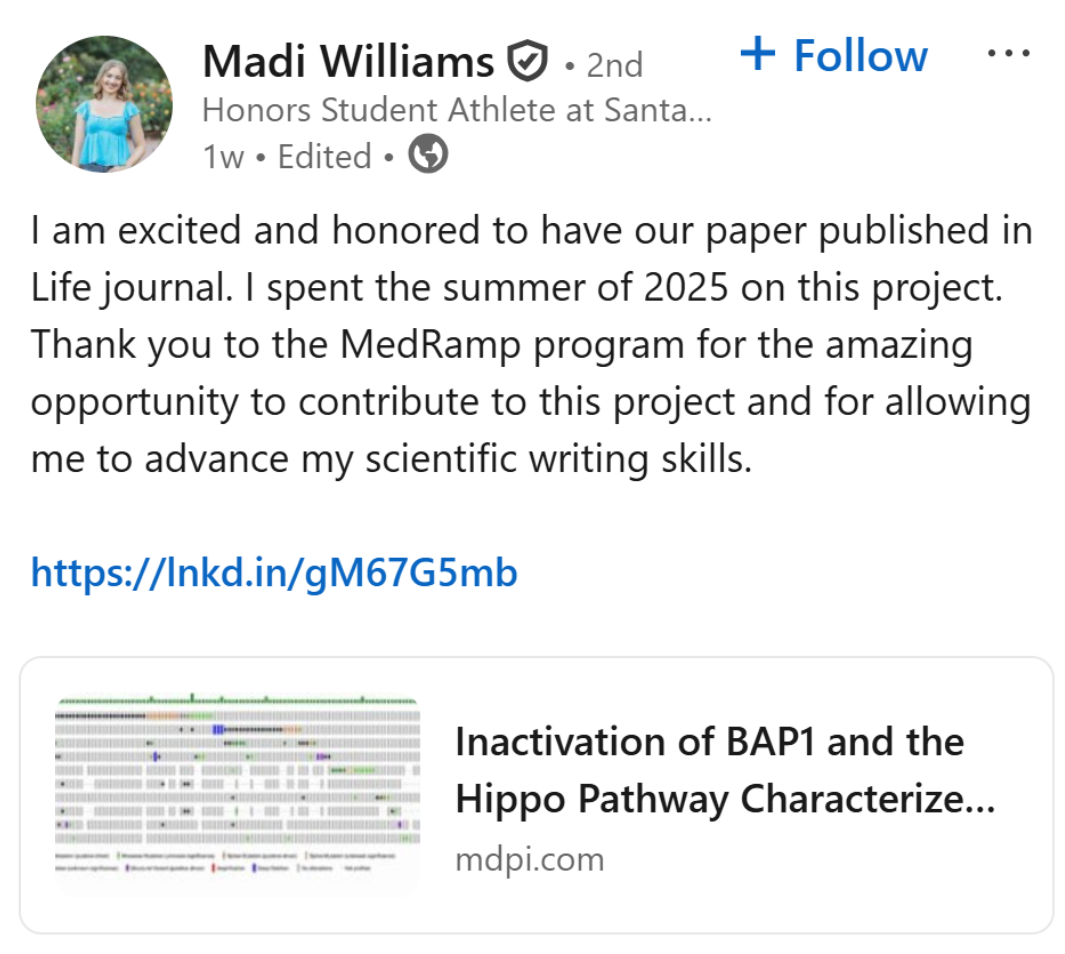Open the article chart preview thumbnail
Viewport: 1065px width, 954px height.
[238, 795]
